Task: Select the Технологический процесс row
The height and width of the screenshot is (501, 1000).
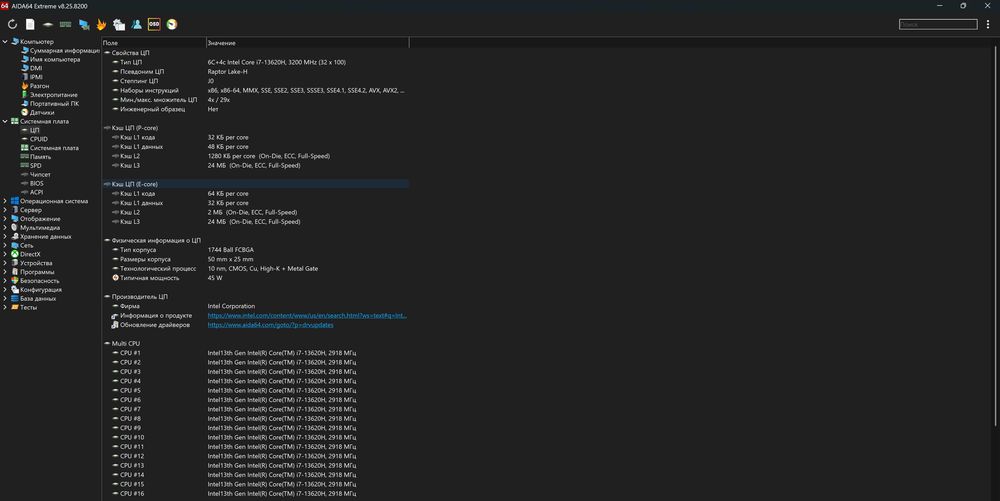Action: pyautogui.click(x=255, y=268)
